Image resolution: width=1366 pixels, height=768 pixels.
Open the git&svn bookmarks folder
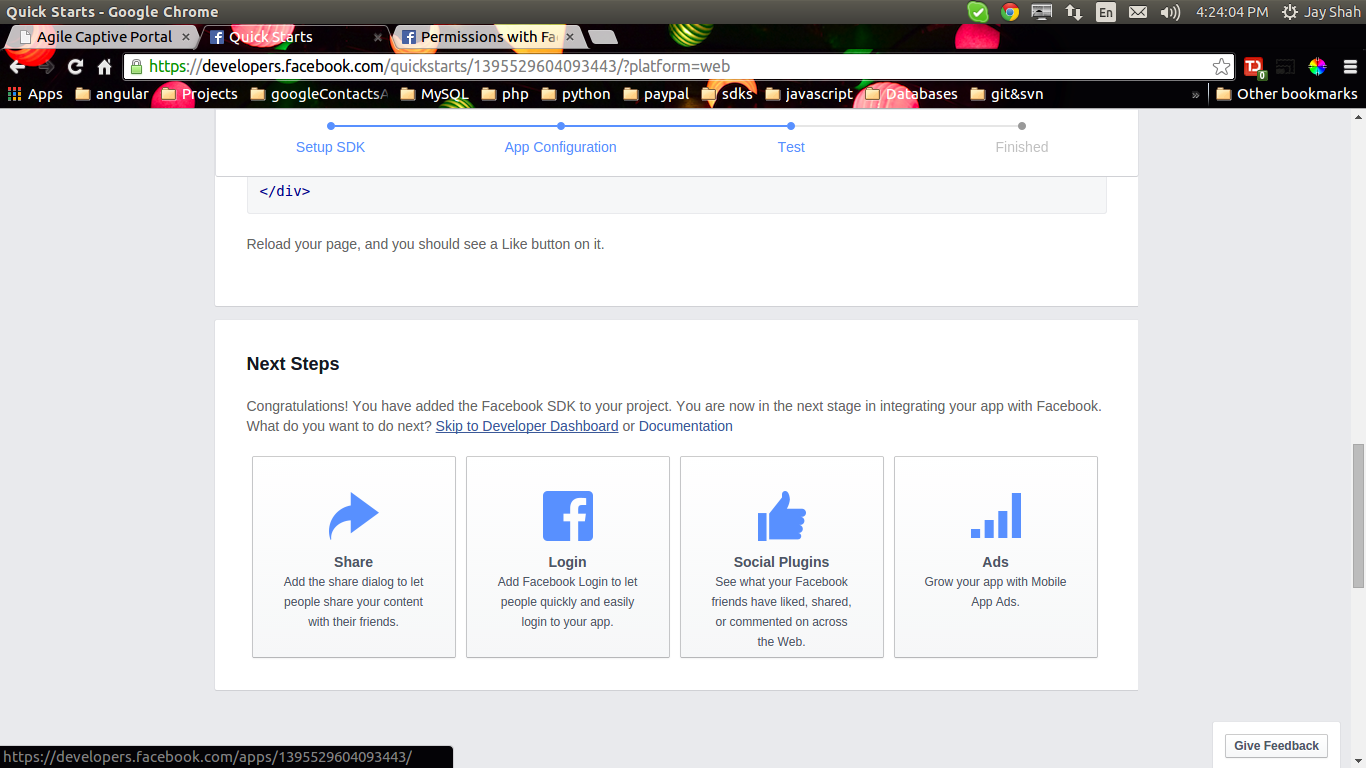click(x=1006, y=94)
